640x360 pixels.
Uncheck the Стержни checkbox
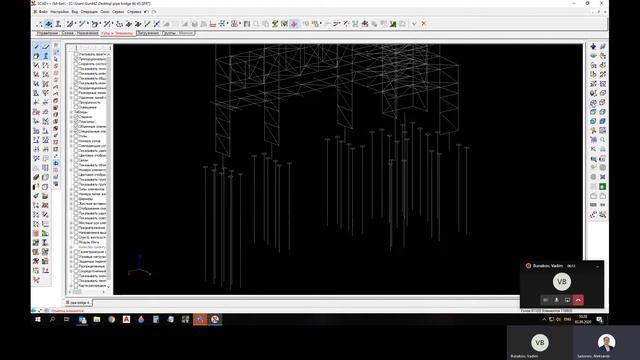(76, 117)
